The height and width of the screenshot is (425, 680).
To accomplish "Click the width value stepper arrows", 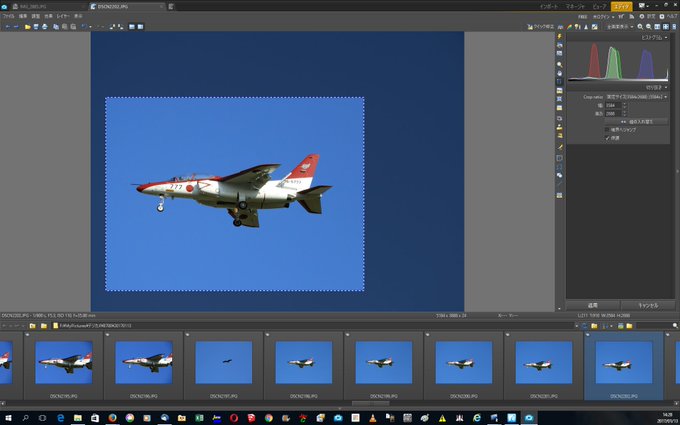I will tap(624, 105).
